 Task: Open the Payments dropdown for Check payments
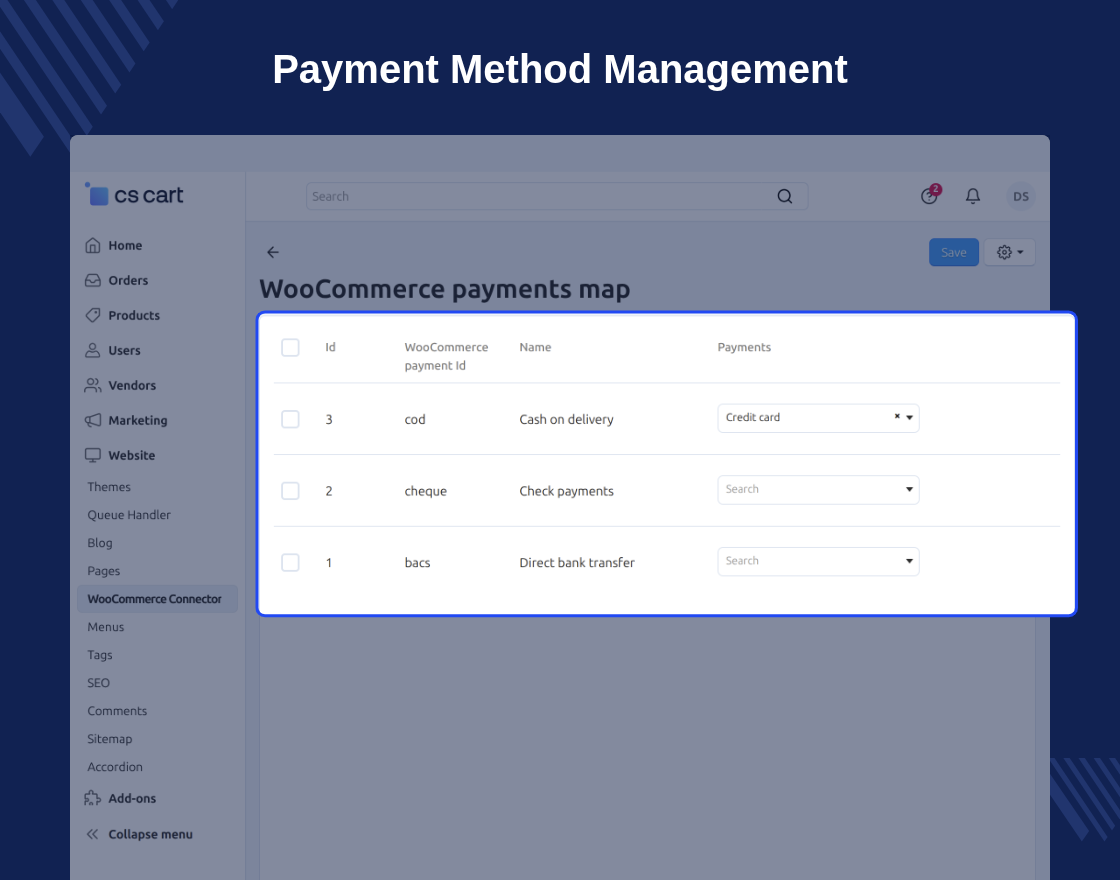(818, 489)
